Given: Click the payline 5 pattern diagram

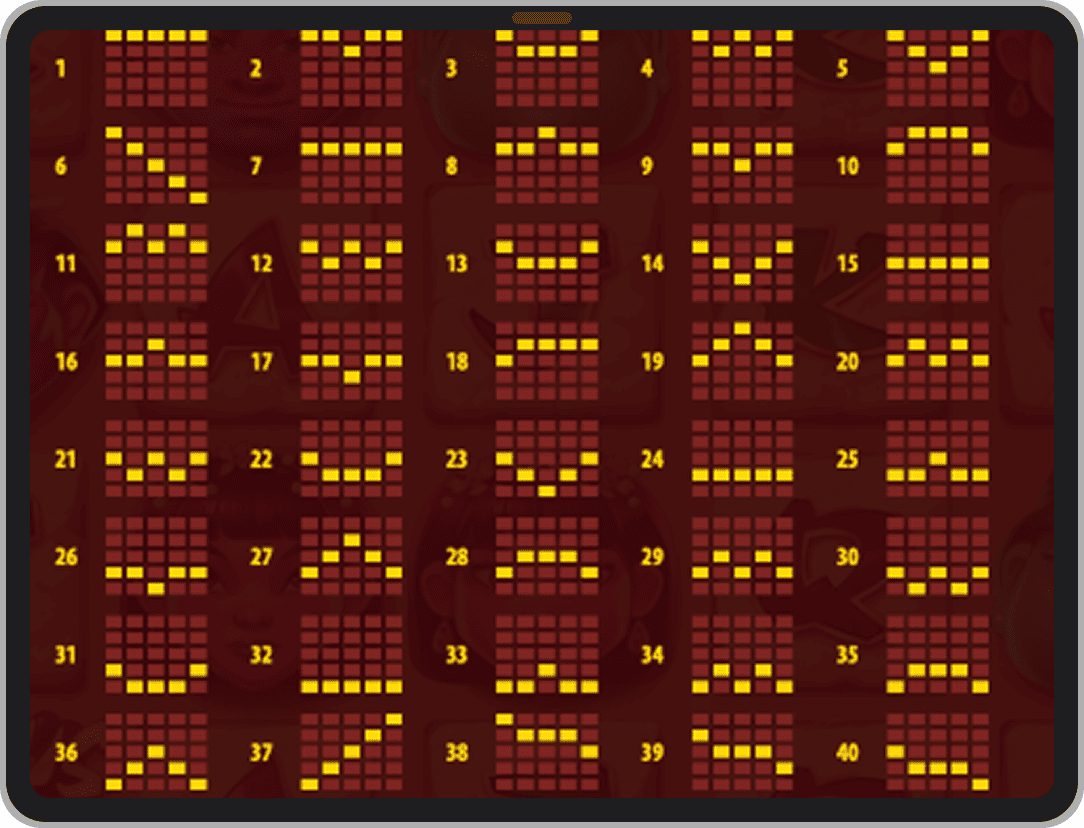Looking at the screenshot, I should coord(937,68).
